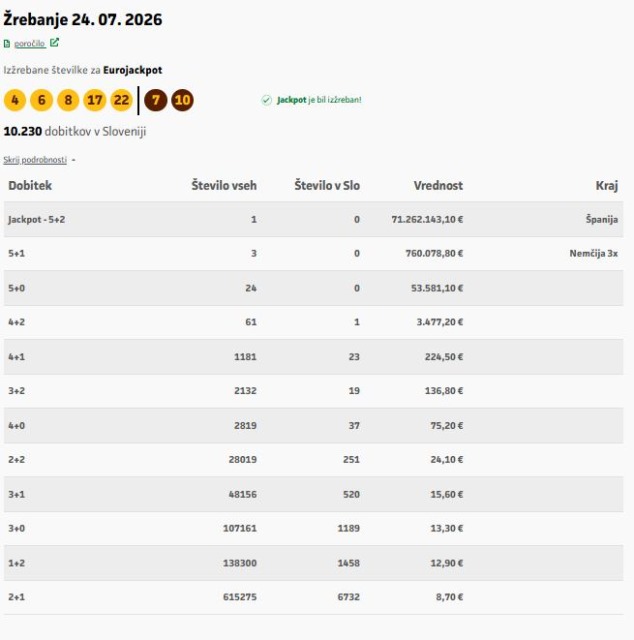The width and height of the screenshot is (634, 640).
Task: Click the Dobitek column header
Action: click(30, 186)
